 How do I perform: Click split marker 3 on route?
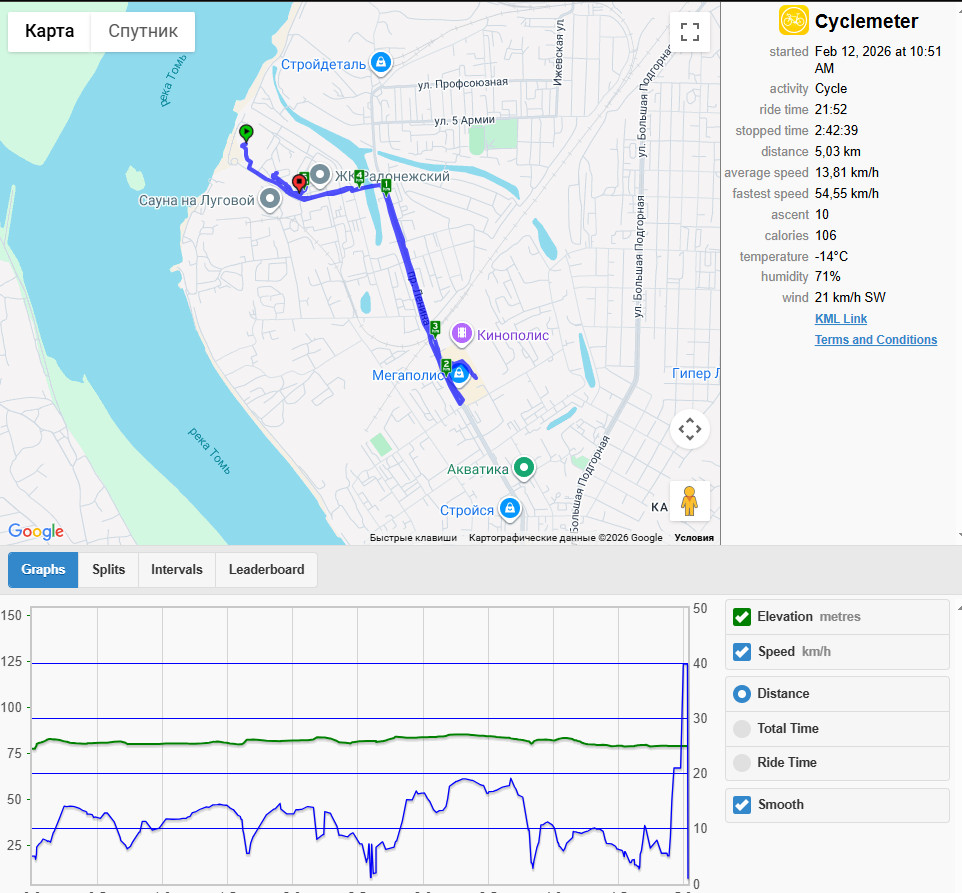[x=435, y=328]
